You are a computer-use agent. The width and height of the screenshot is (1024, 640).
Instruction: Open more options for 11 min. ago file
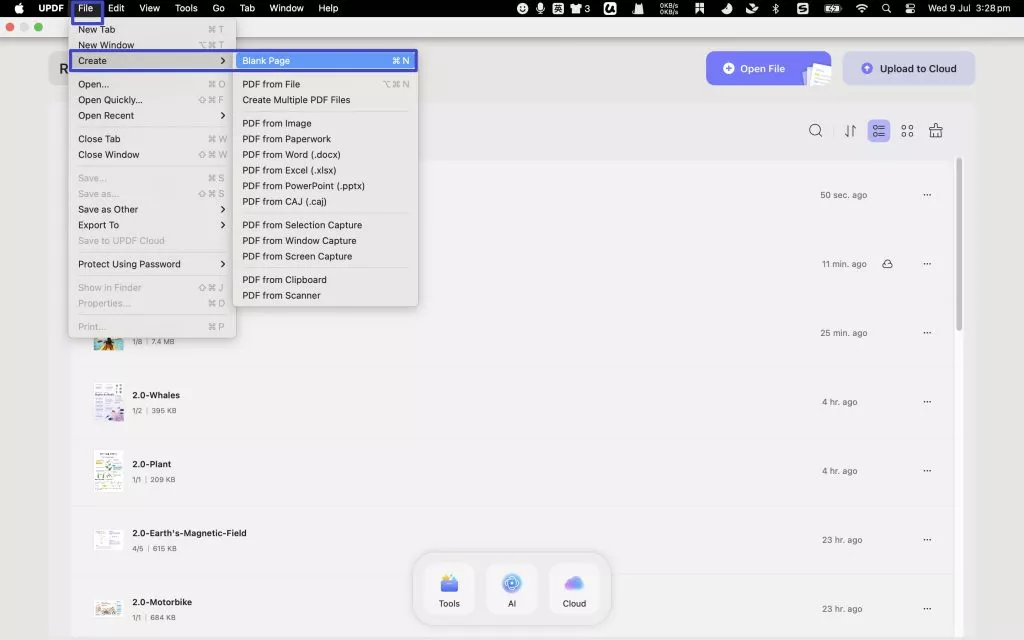pos(927,264)
